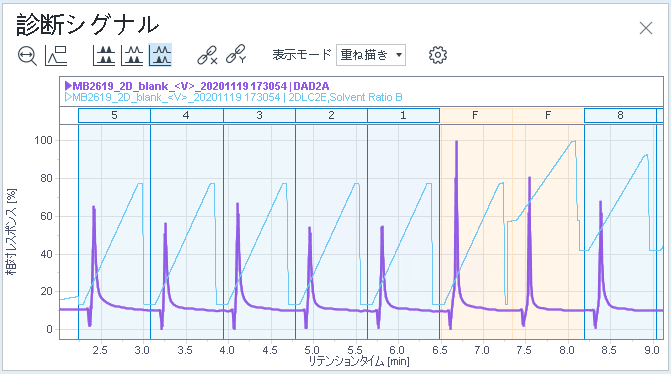Screen dimensions: 671x374
Task: Select the 2DLC2E Solvent Ratio B legend entry
Action: click(x=238, y=97)
